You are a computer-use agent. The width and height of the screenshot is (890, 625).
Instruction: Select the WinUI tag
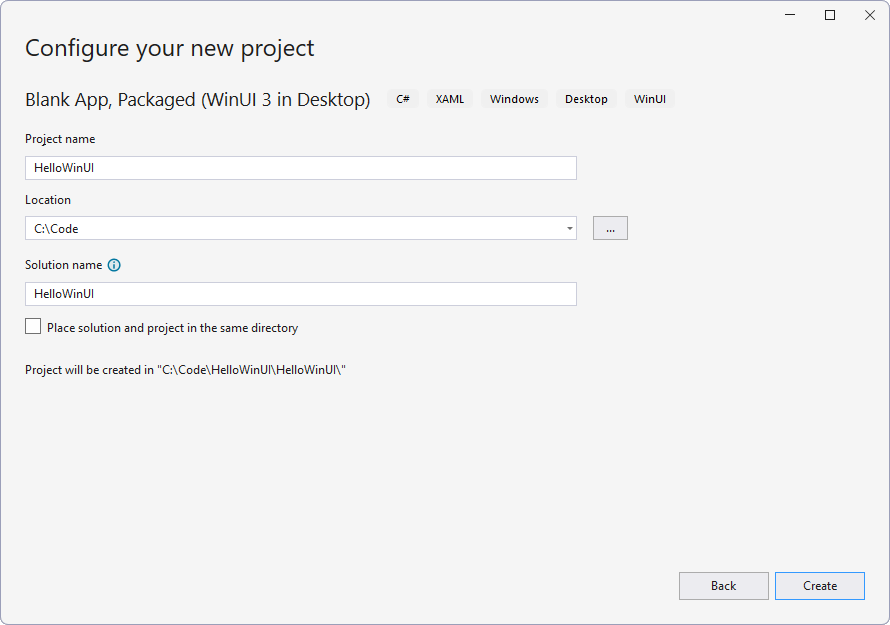click(x=650, y=99)
